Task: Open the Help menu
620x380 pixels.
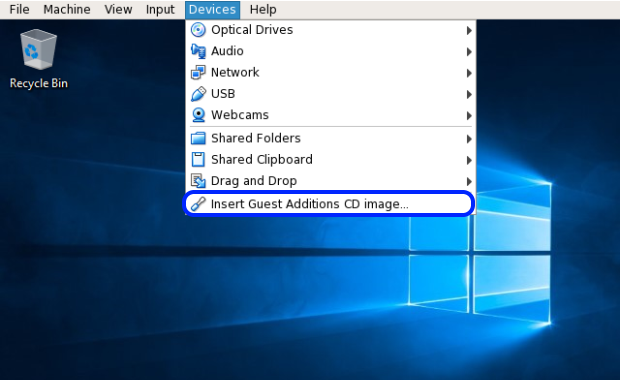Action: click(x=263, y=9)
